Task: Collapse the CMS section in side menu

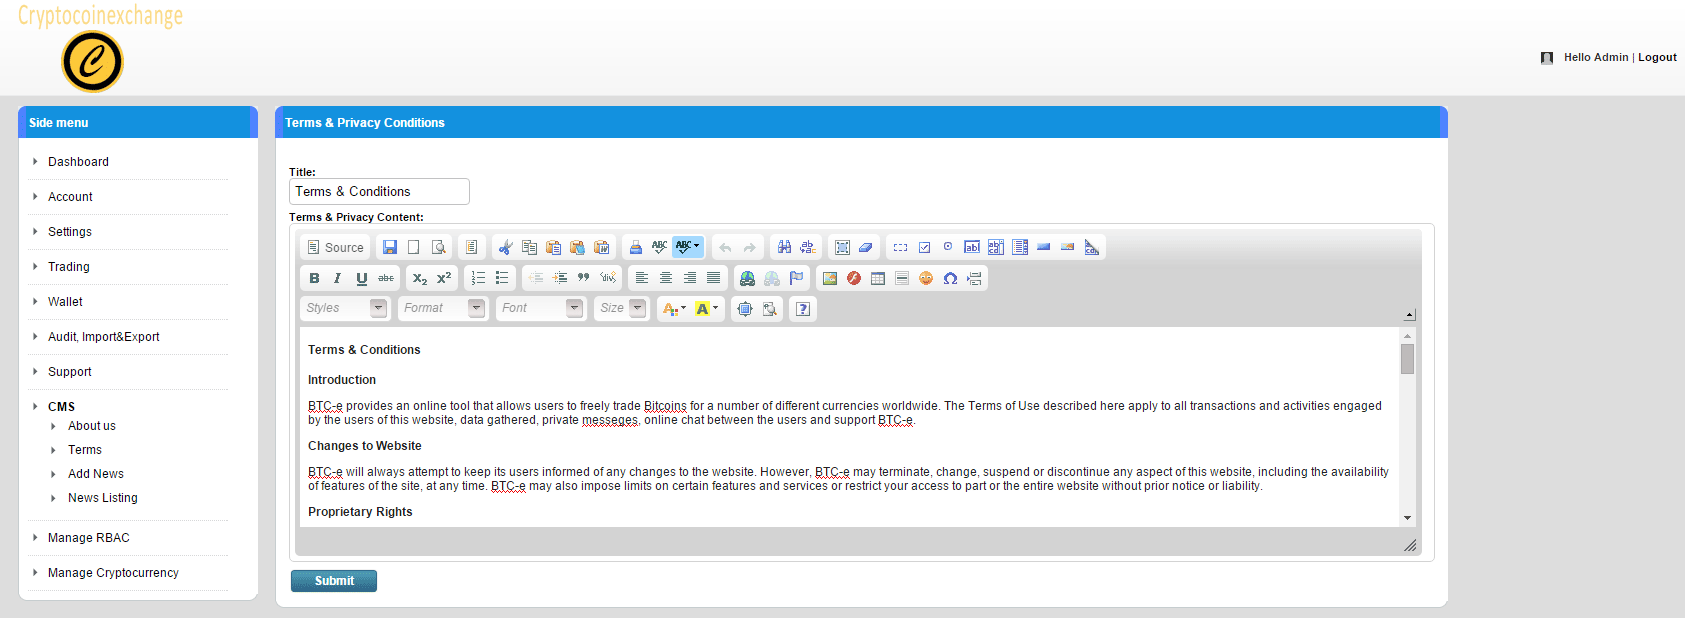Action: pos(61,407)
